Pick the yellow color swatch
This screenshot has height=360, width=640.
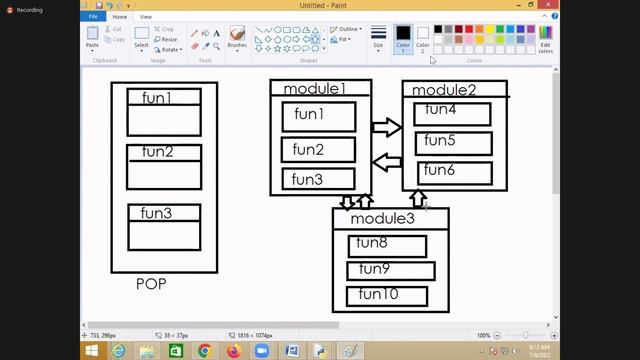pyautogui.click(x=489, y=29)
